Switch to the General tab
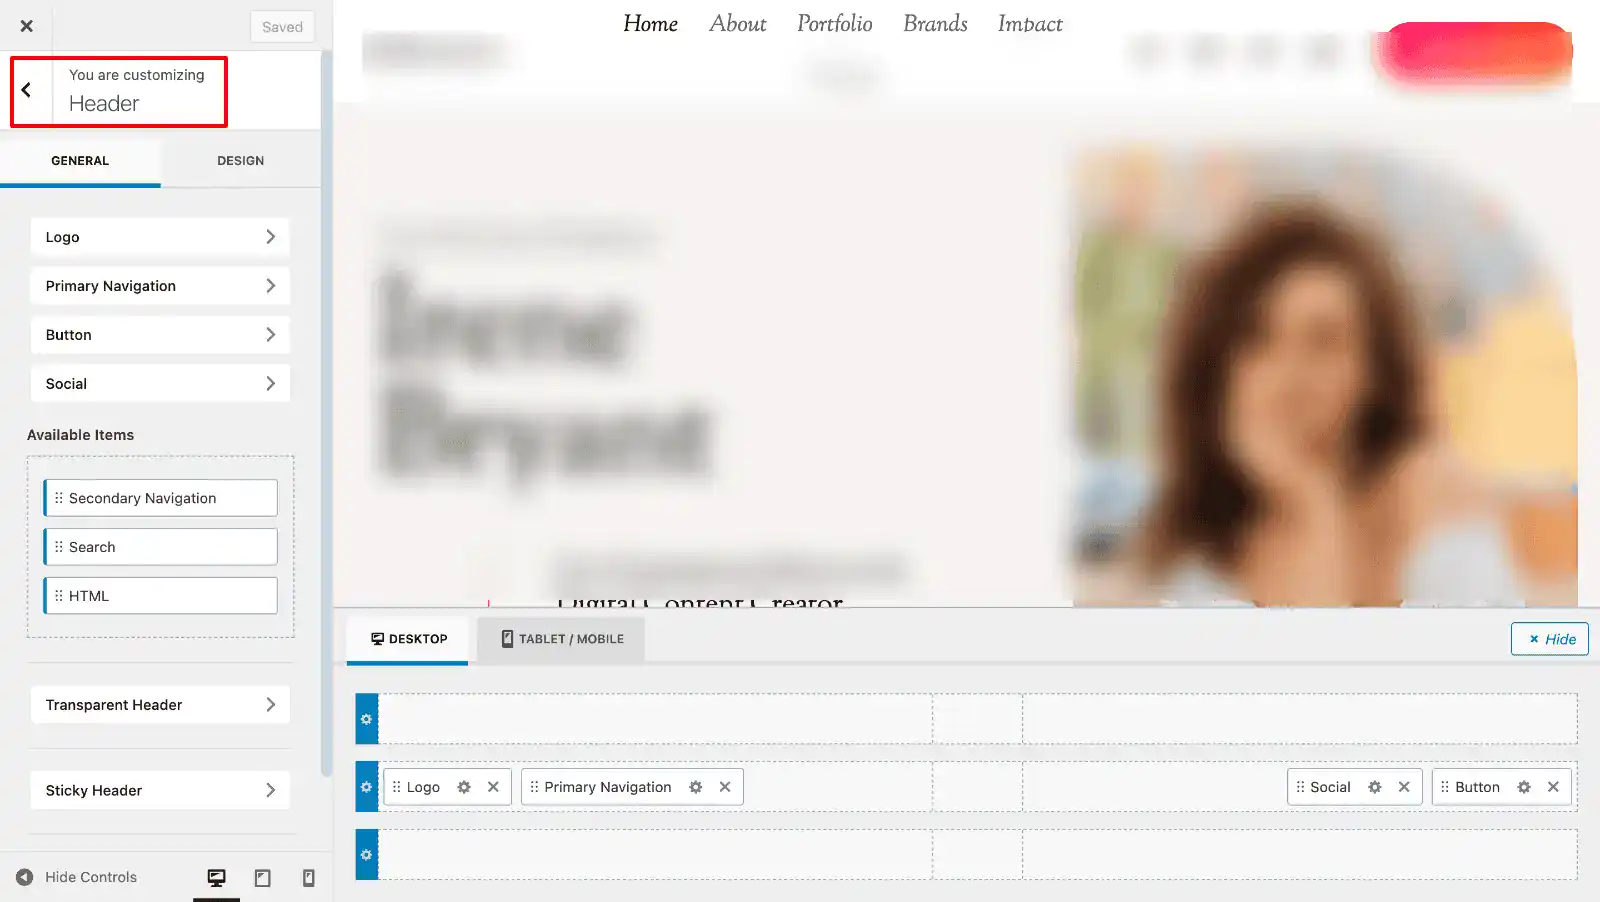This screenshot has width=1600, height=902. 80,160
